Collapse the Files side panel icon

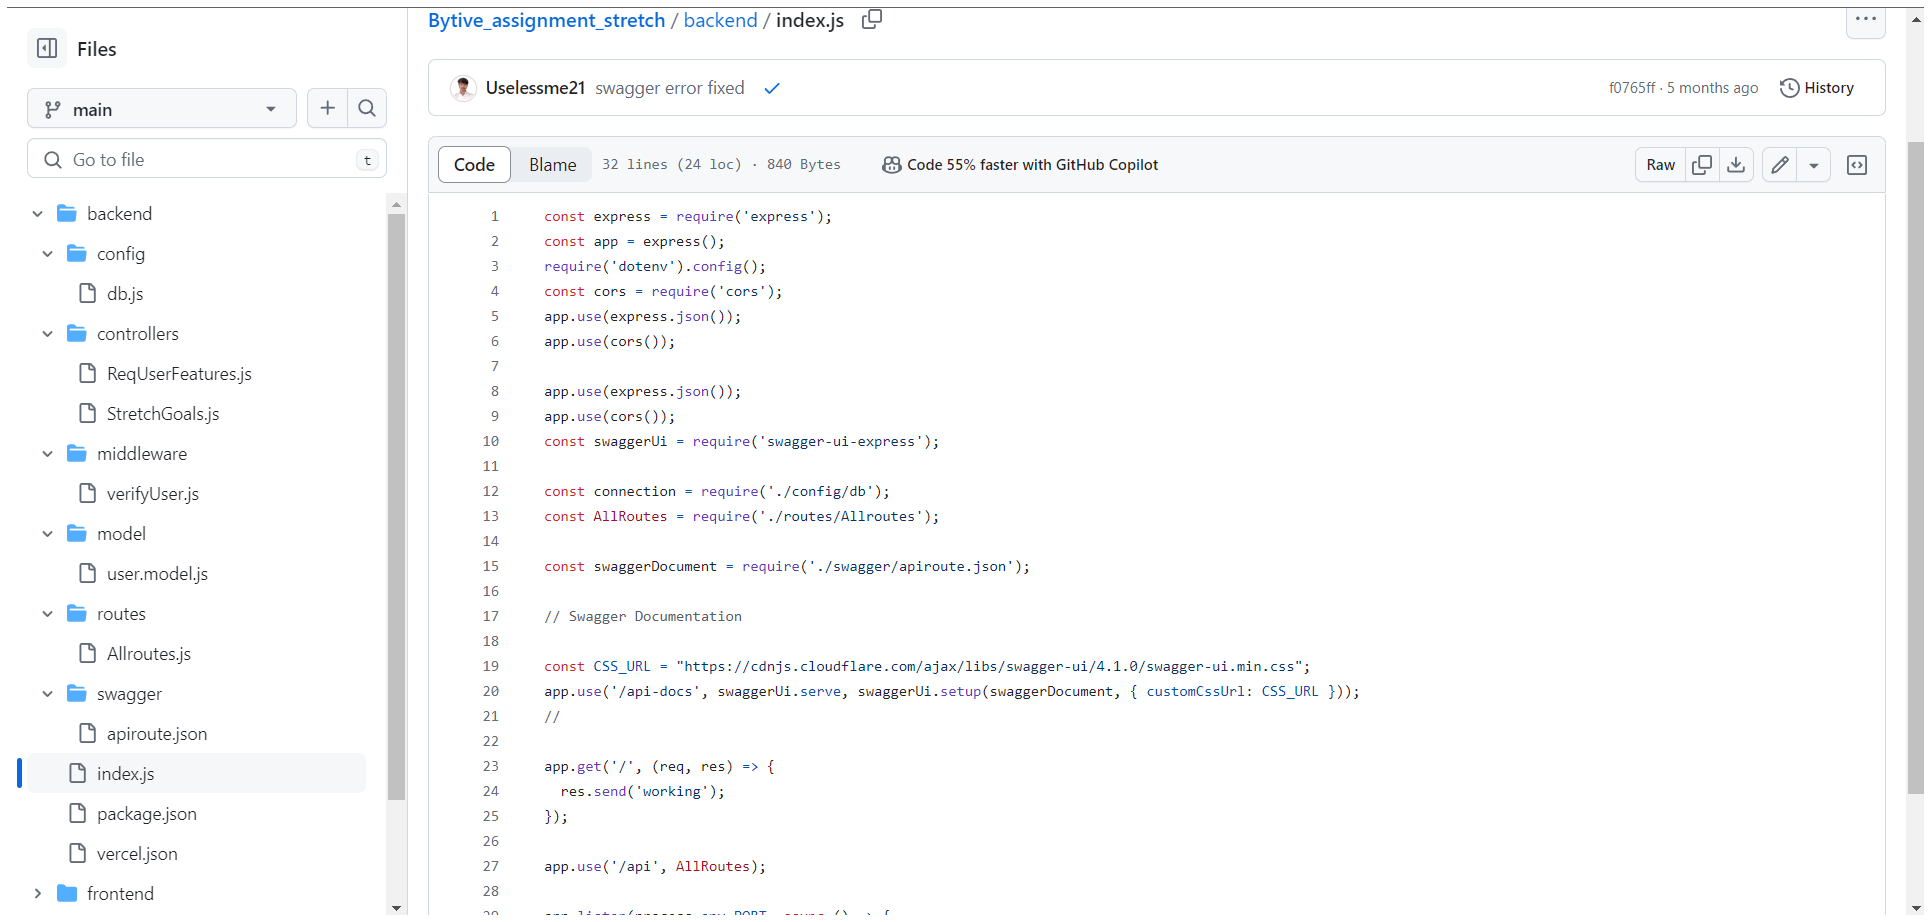(x=47, y=48)
